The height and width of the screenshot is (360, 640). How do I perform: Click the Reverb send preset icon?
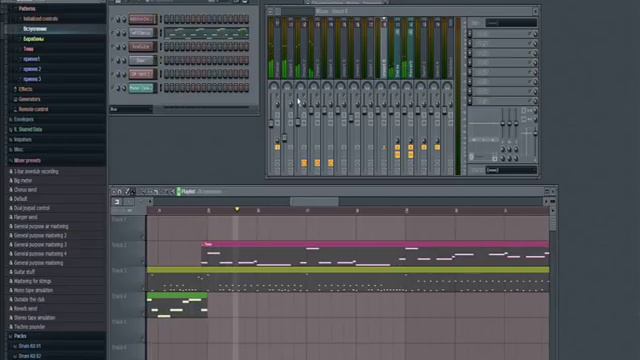(x=11, y=309)
